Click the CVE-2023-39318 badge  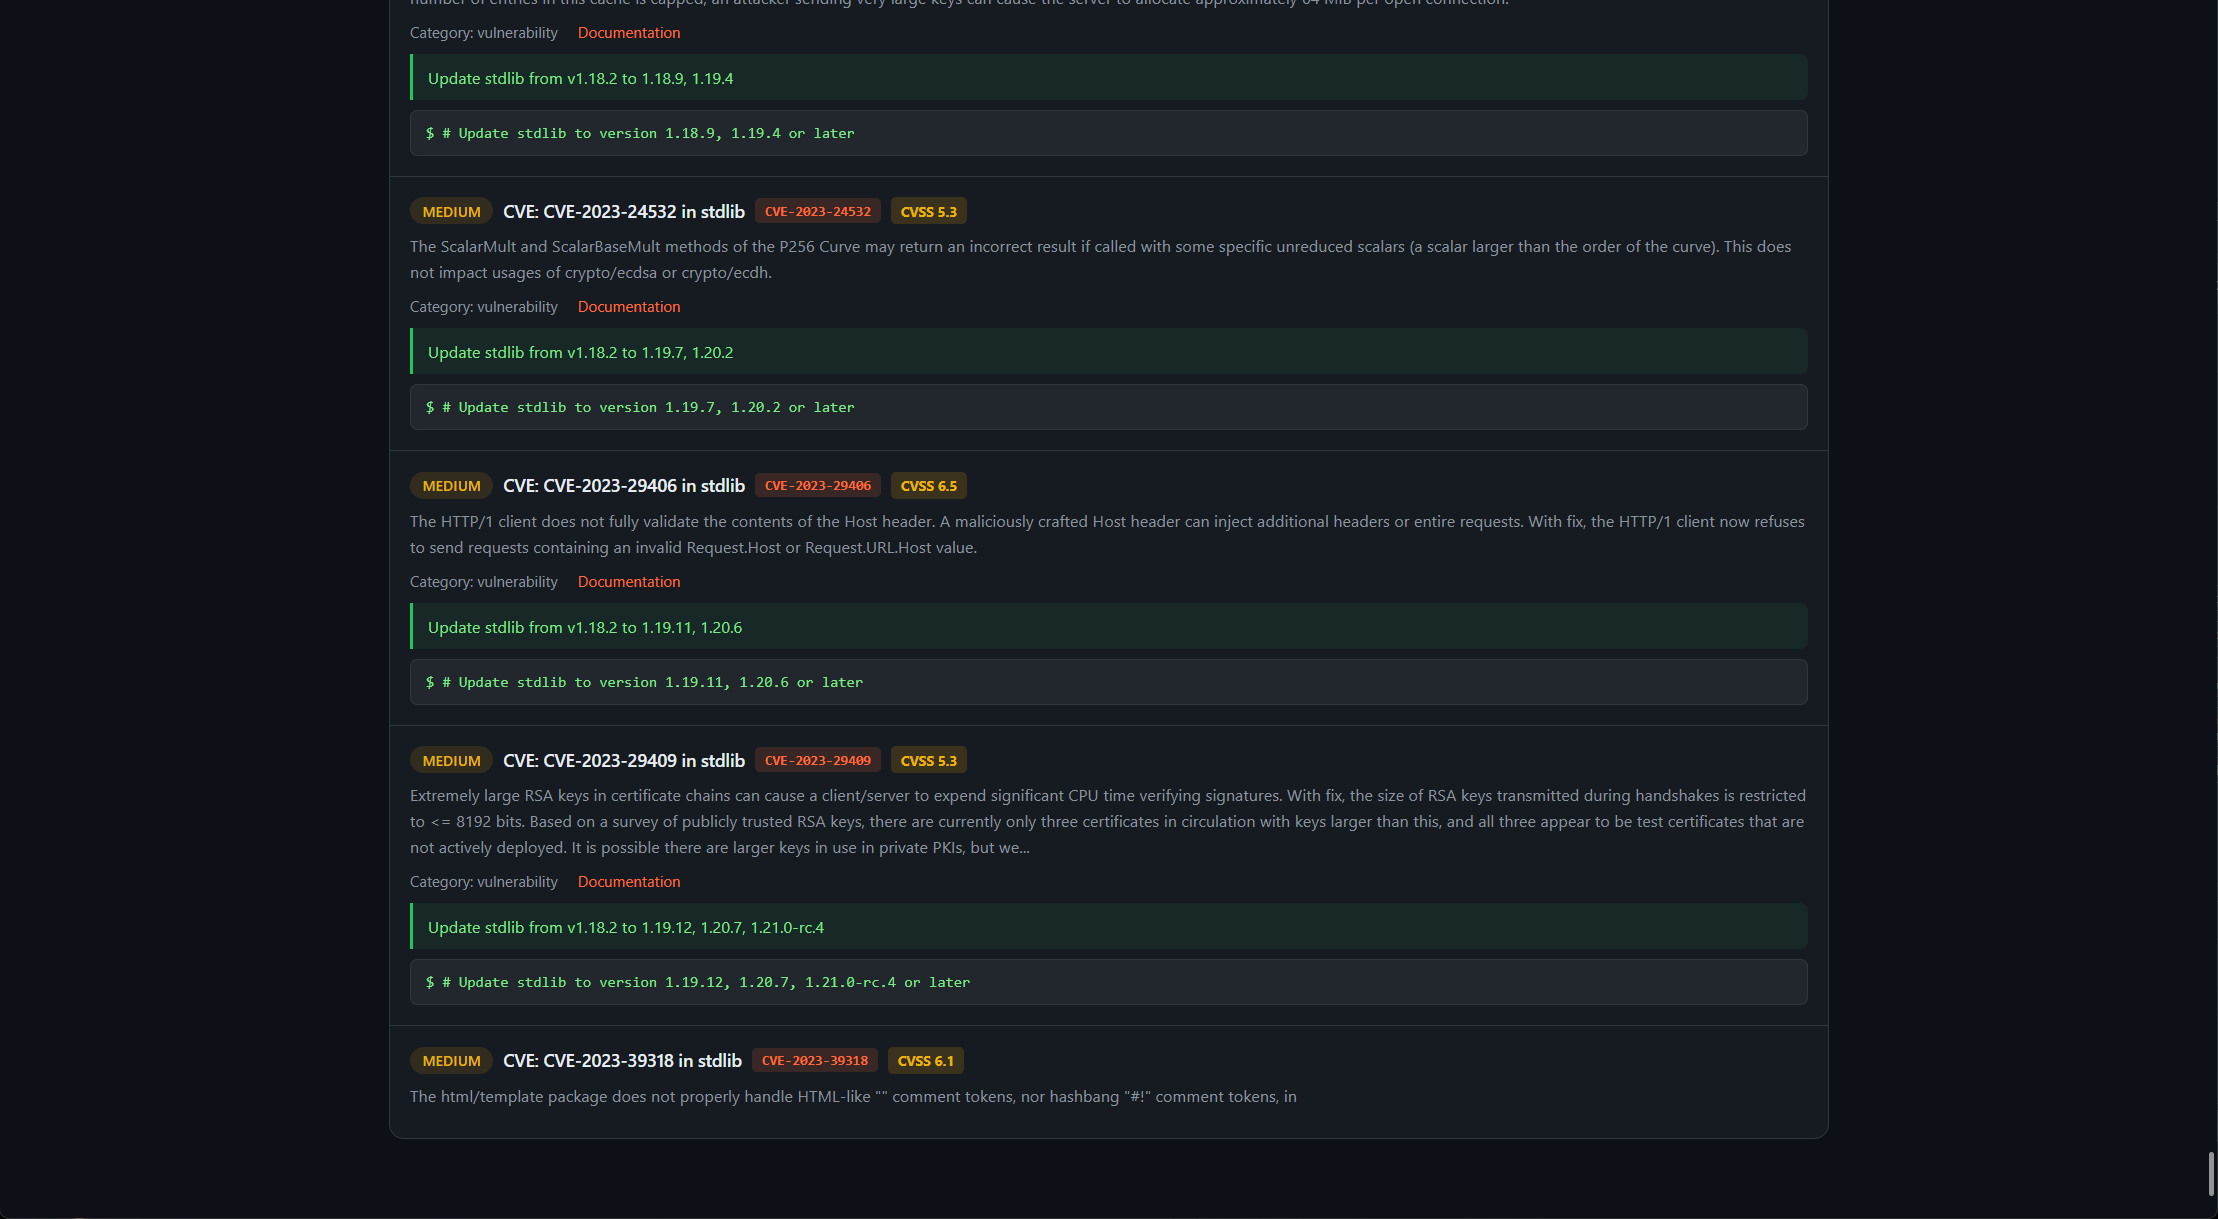814,1060
